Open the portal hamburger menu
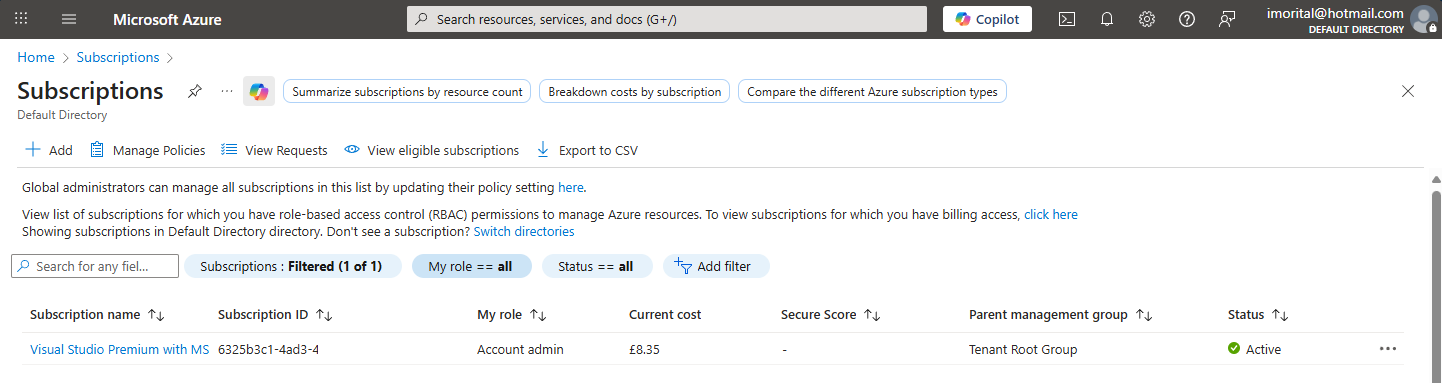This screenshot has height=383, width=1442. pyautogui.click(x=69, y=19)
